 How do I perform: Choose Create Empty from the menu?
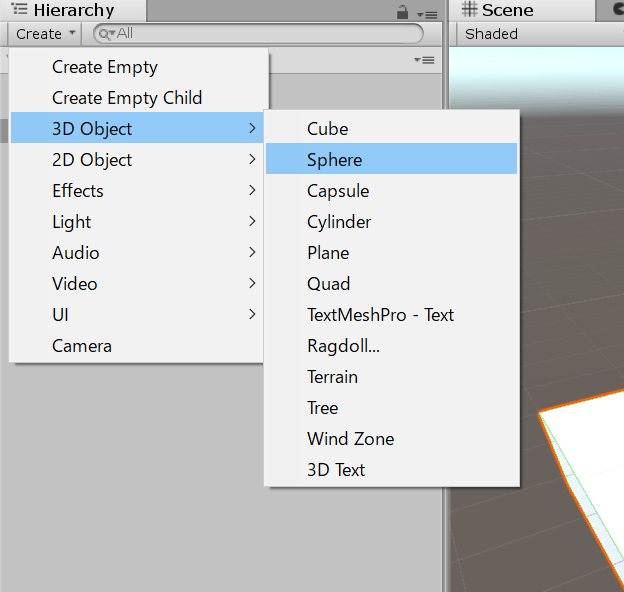105,67
